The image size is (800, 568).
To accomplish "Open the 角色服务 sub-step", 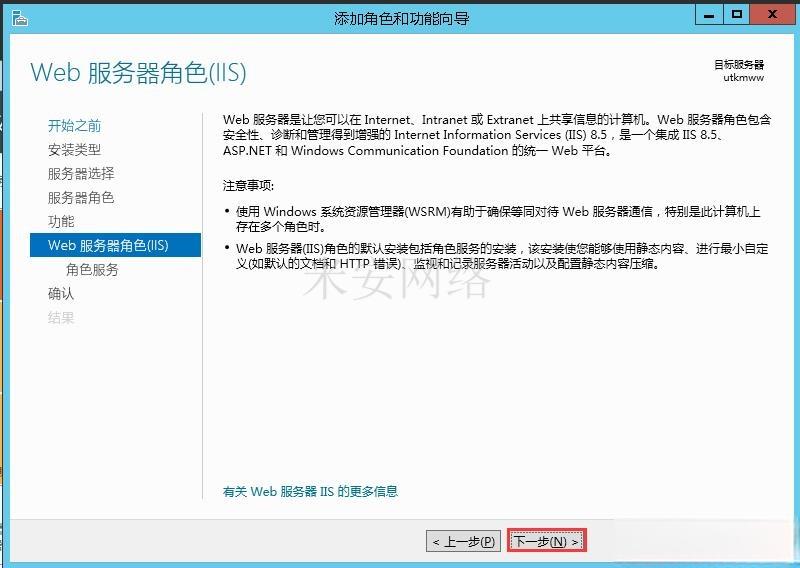I will tap(92, 270).
